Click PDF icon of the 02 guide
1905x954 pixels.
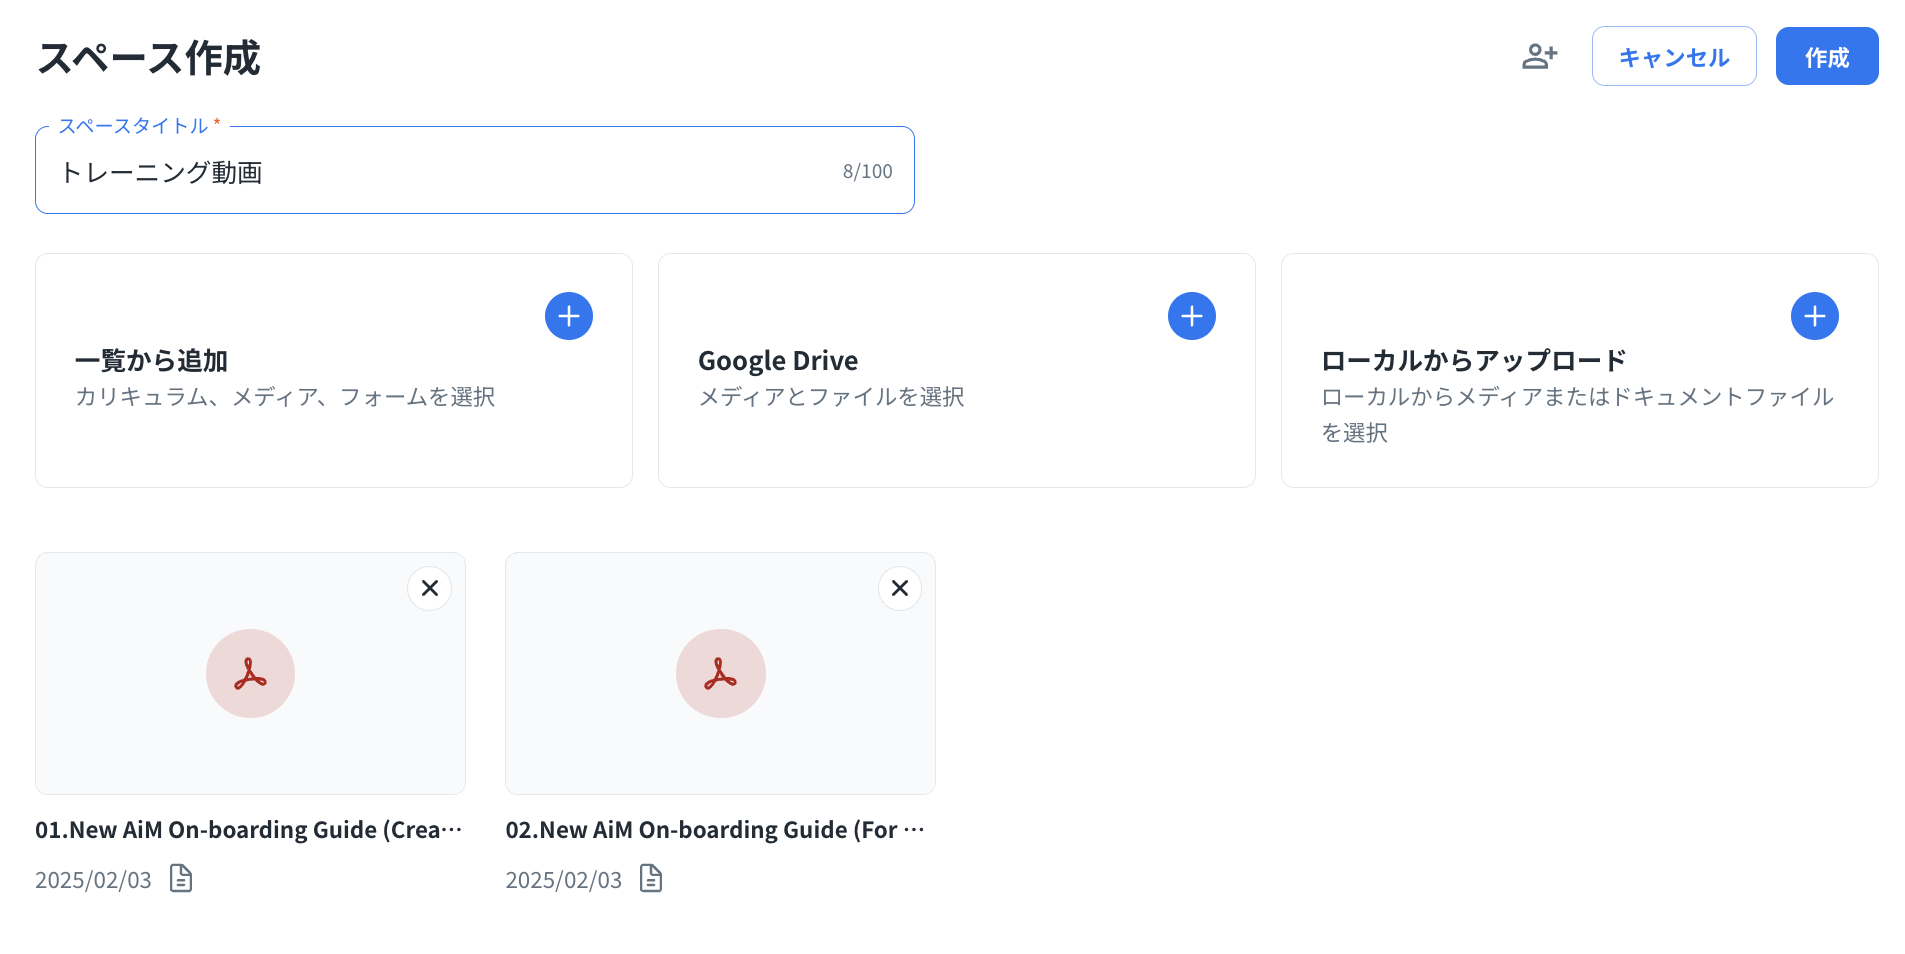pyautogui.click(x=720, y=673)
